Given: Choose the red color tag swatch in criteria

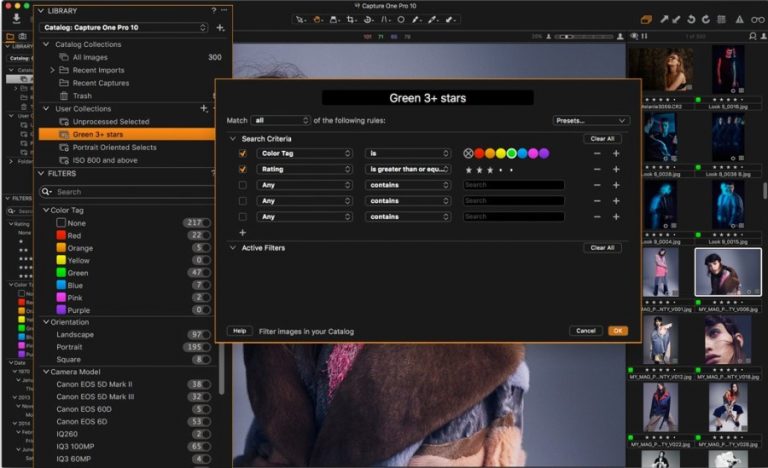Looking at the screenshot, I should pos(479,153).
